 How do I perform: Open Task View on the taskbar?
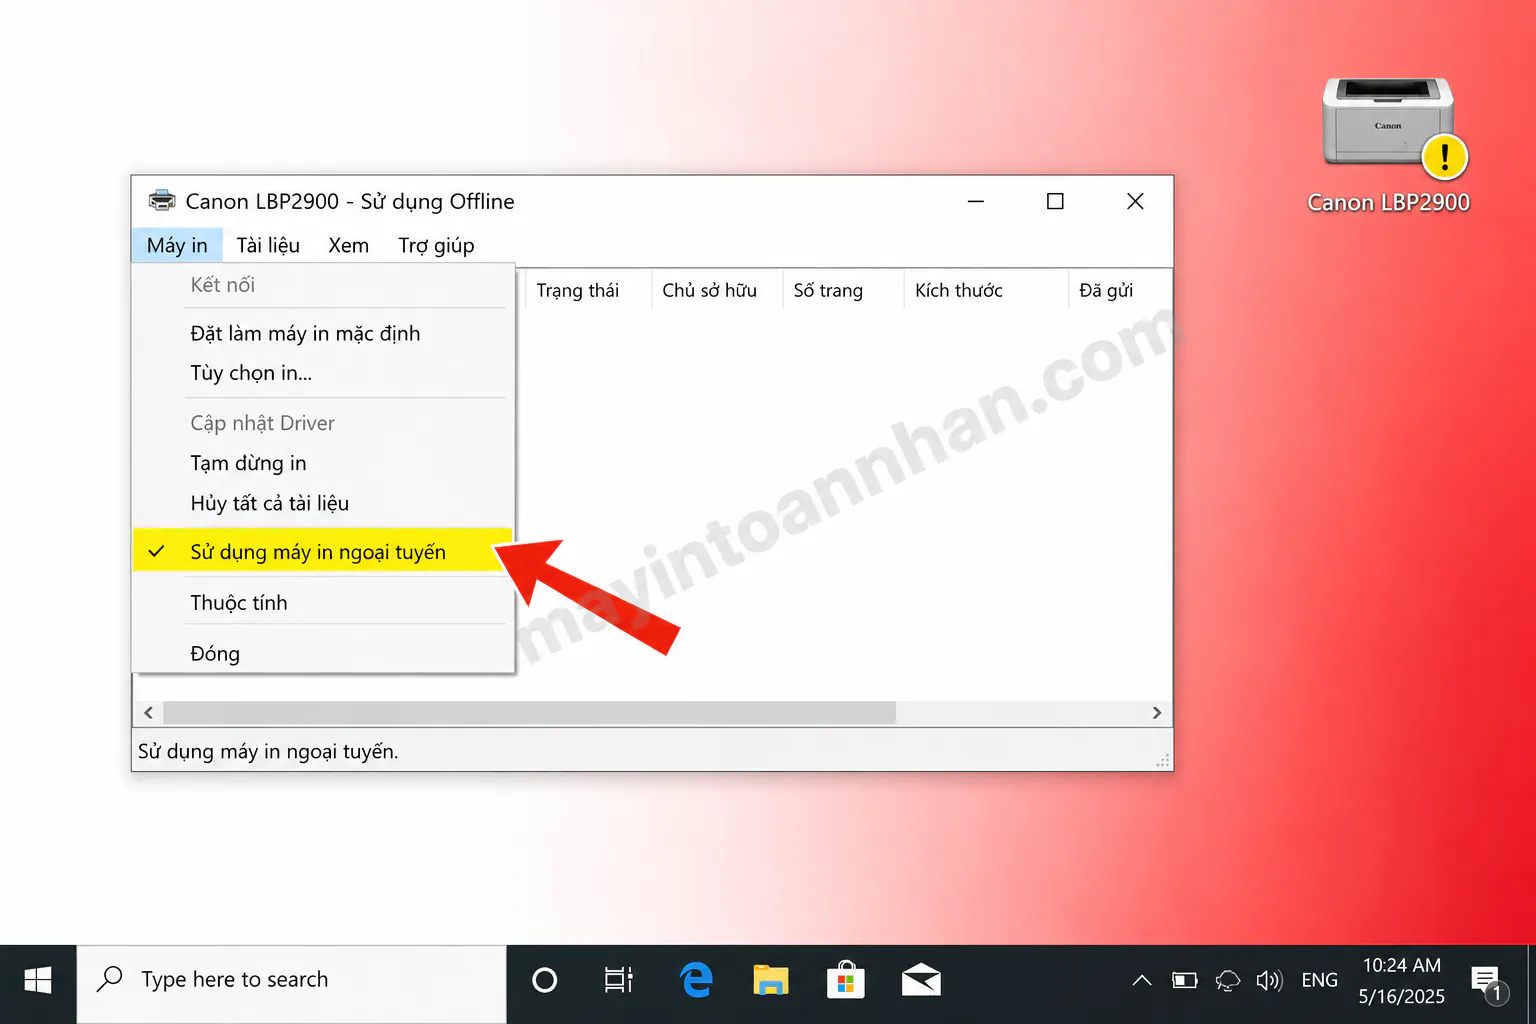[619, 980]
